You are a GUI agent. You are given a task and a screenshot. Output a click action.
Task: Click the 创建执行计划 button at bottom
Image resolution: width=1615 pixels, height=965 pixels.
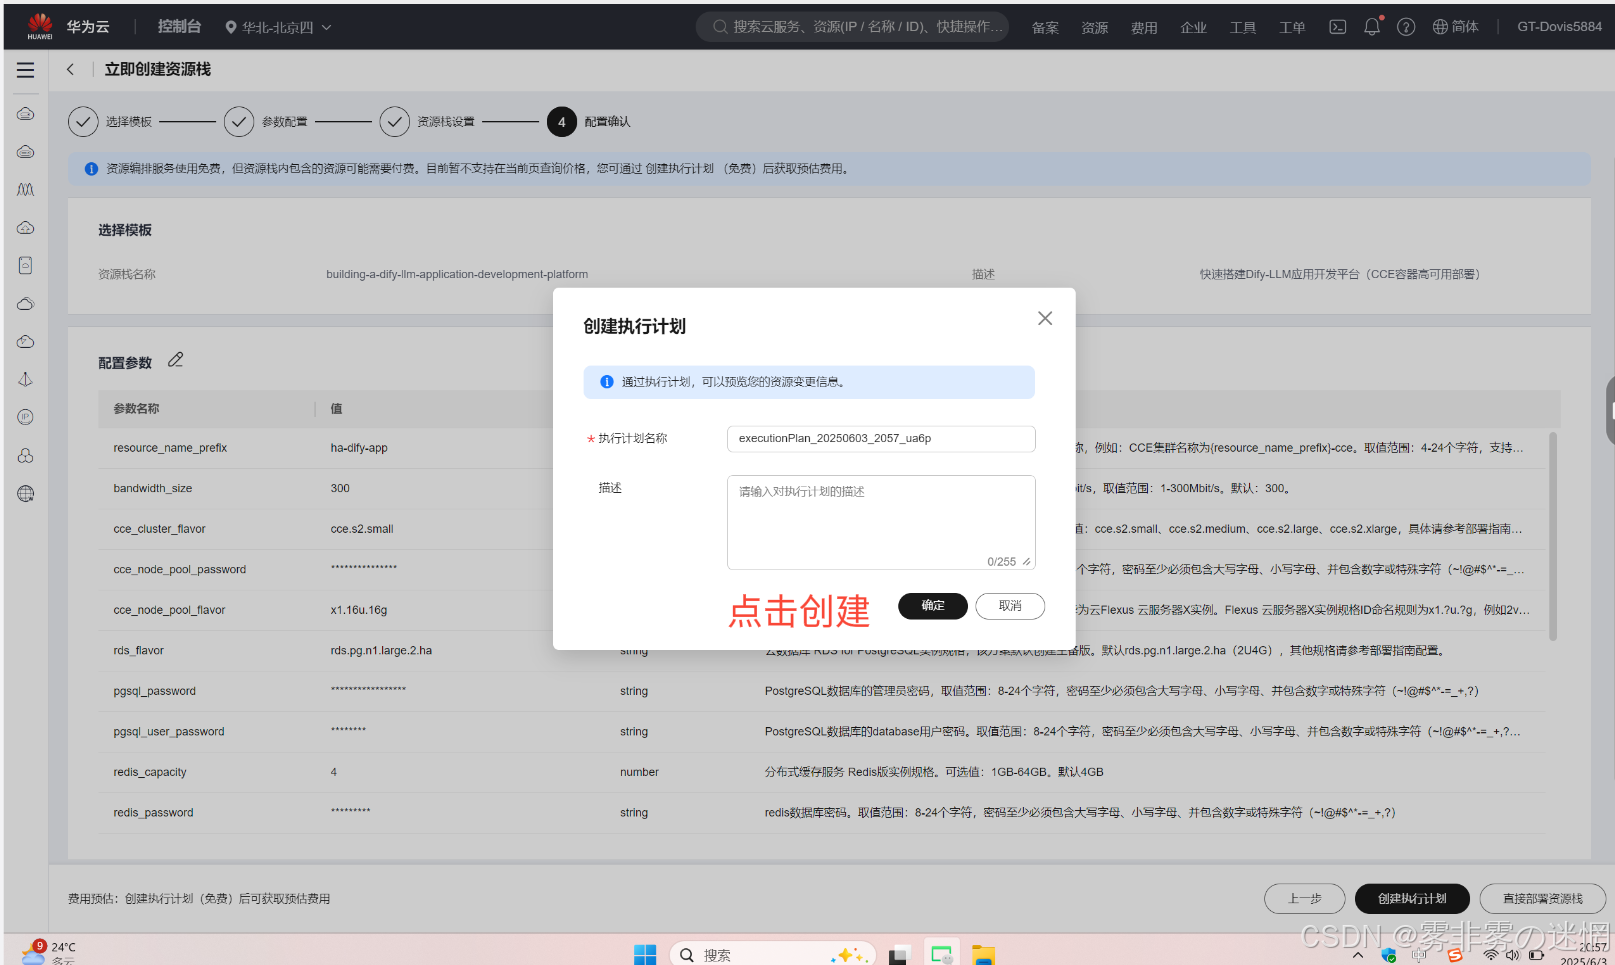pos(1412,899)
